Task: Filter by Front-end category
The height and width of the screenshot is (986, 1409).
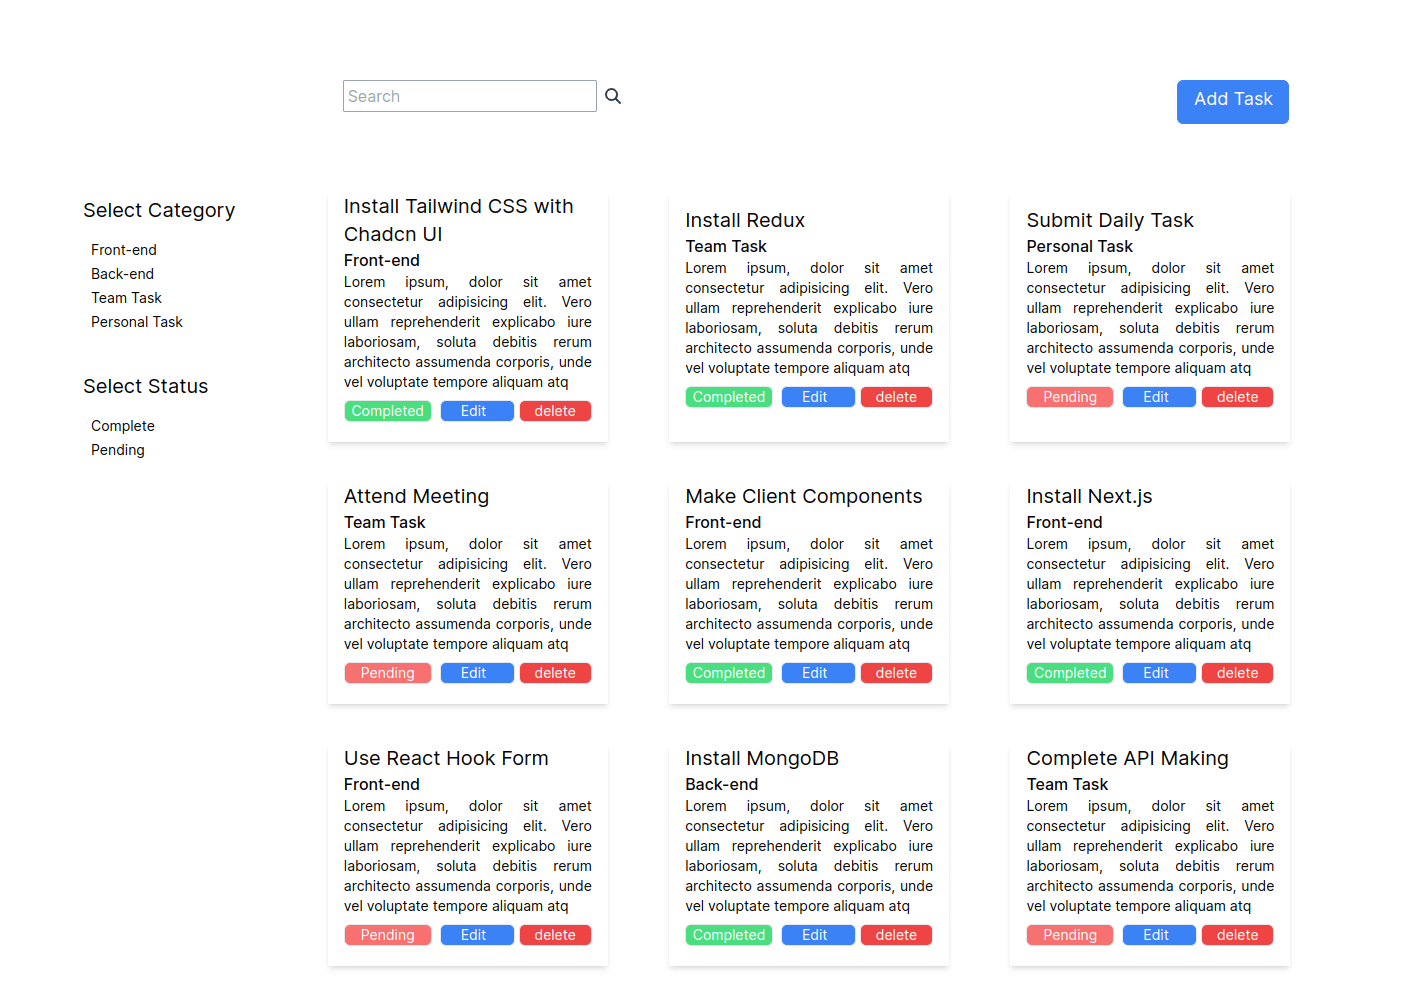Action: click(x=124, y=250)
